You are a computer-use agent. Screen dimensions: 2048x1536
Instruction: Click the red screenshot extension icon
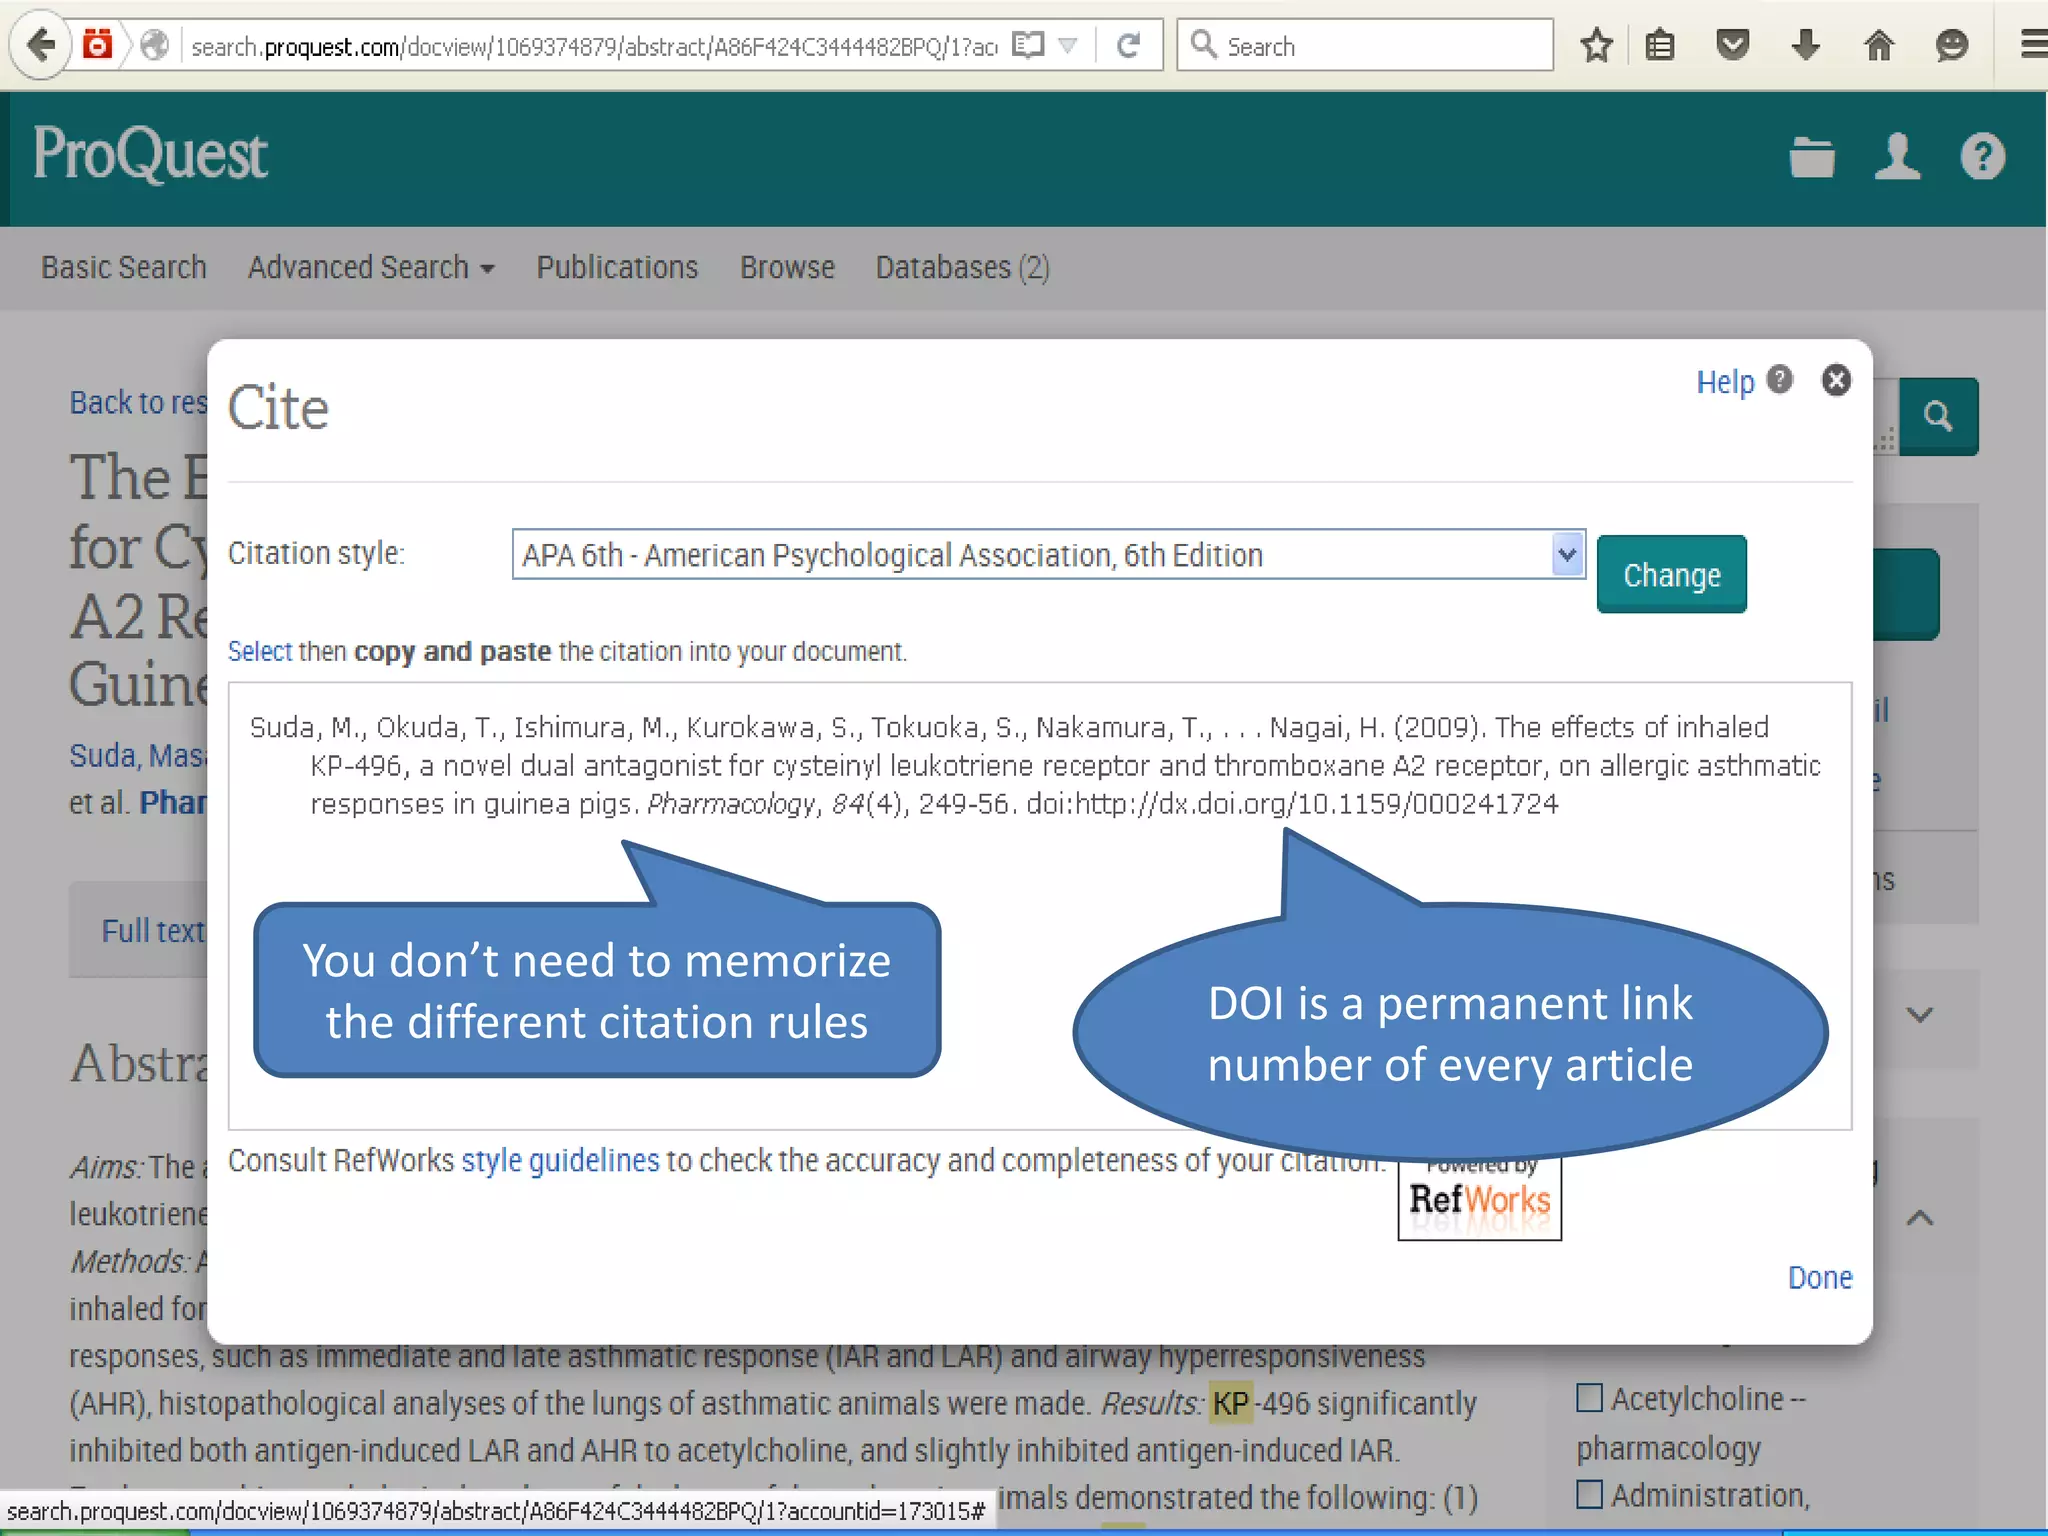click(97, 45)
